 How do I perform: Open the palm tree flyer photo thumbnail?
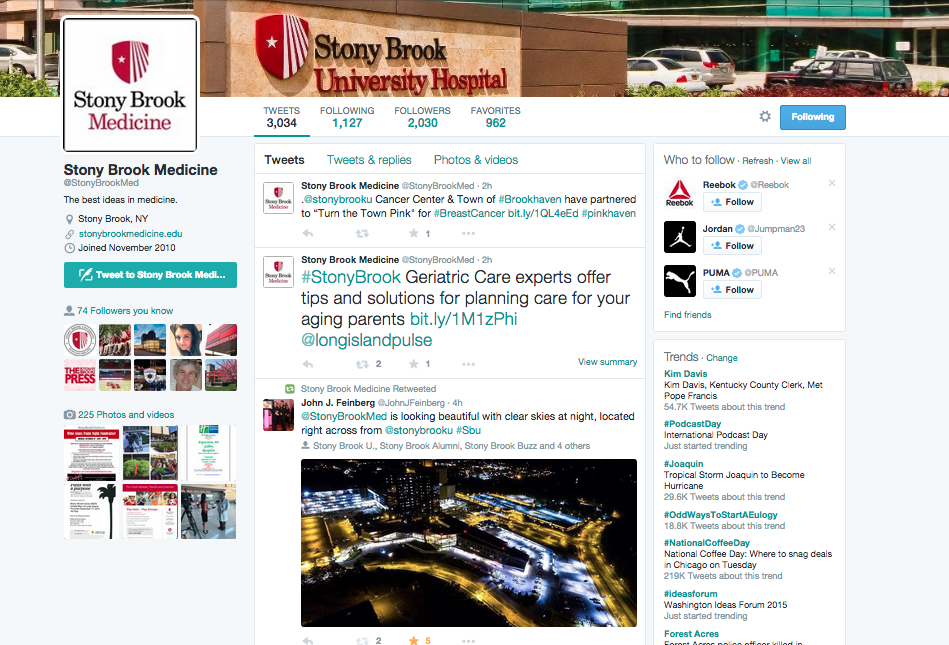pyautogui.click(x=91, y=511)
